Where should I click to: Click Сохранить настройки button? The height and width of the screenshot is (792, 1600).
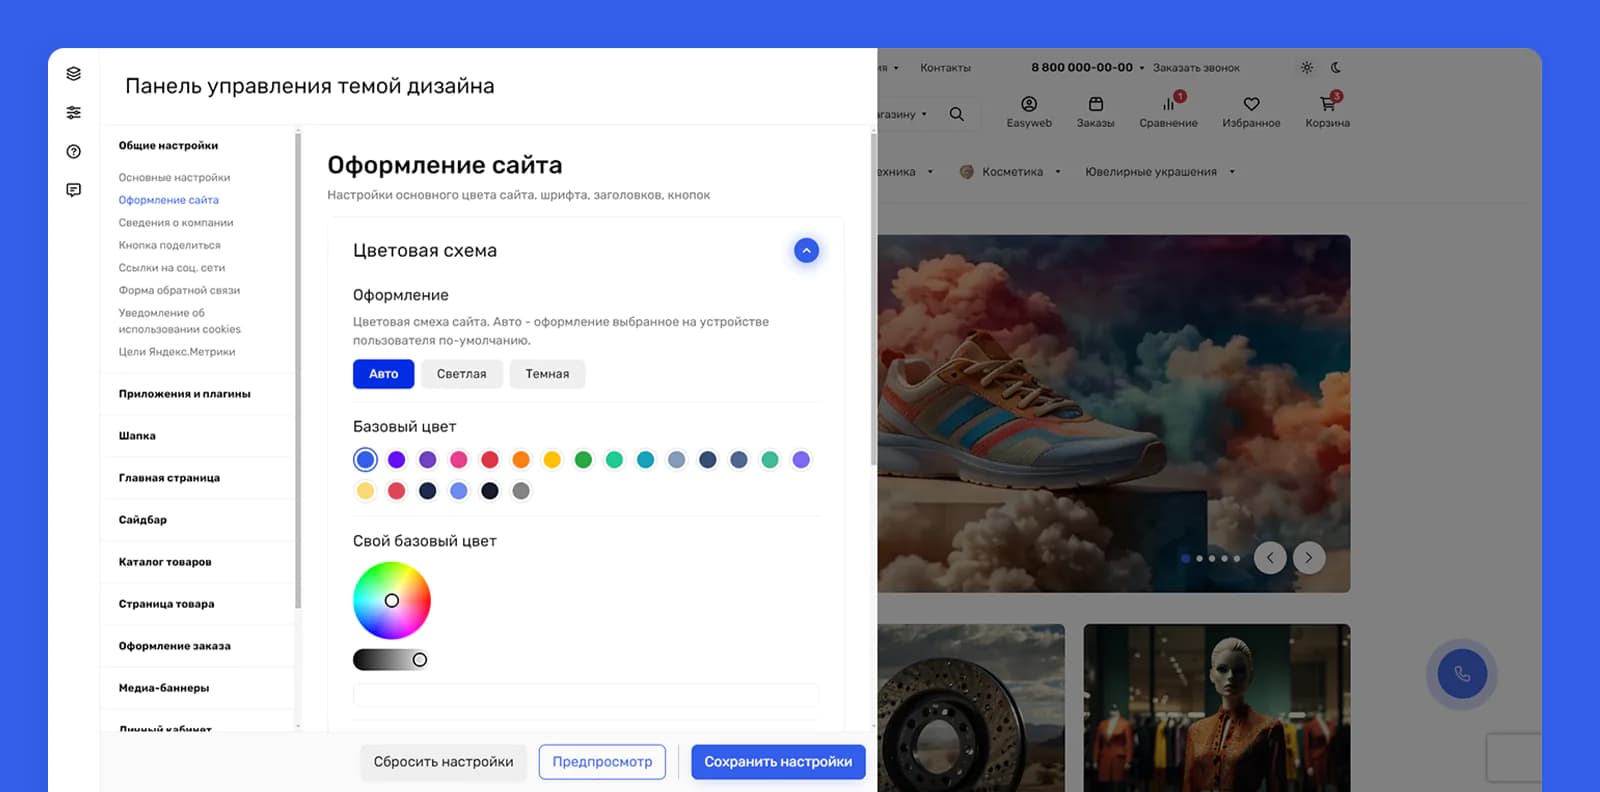(x=778, y=762)
